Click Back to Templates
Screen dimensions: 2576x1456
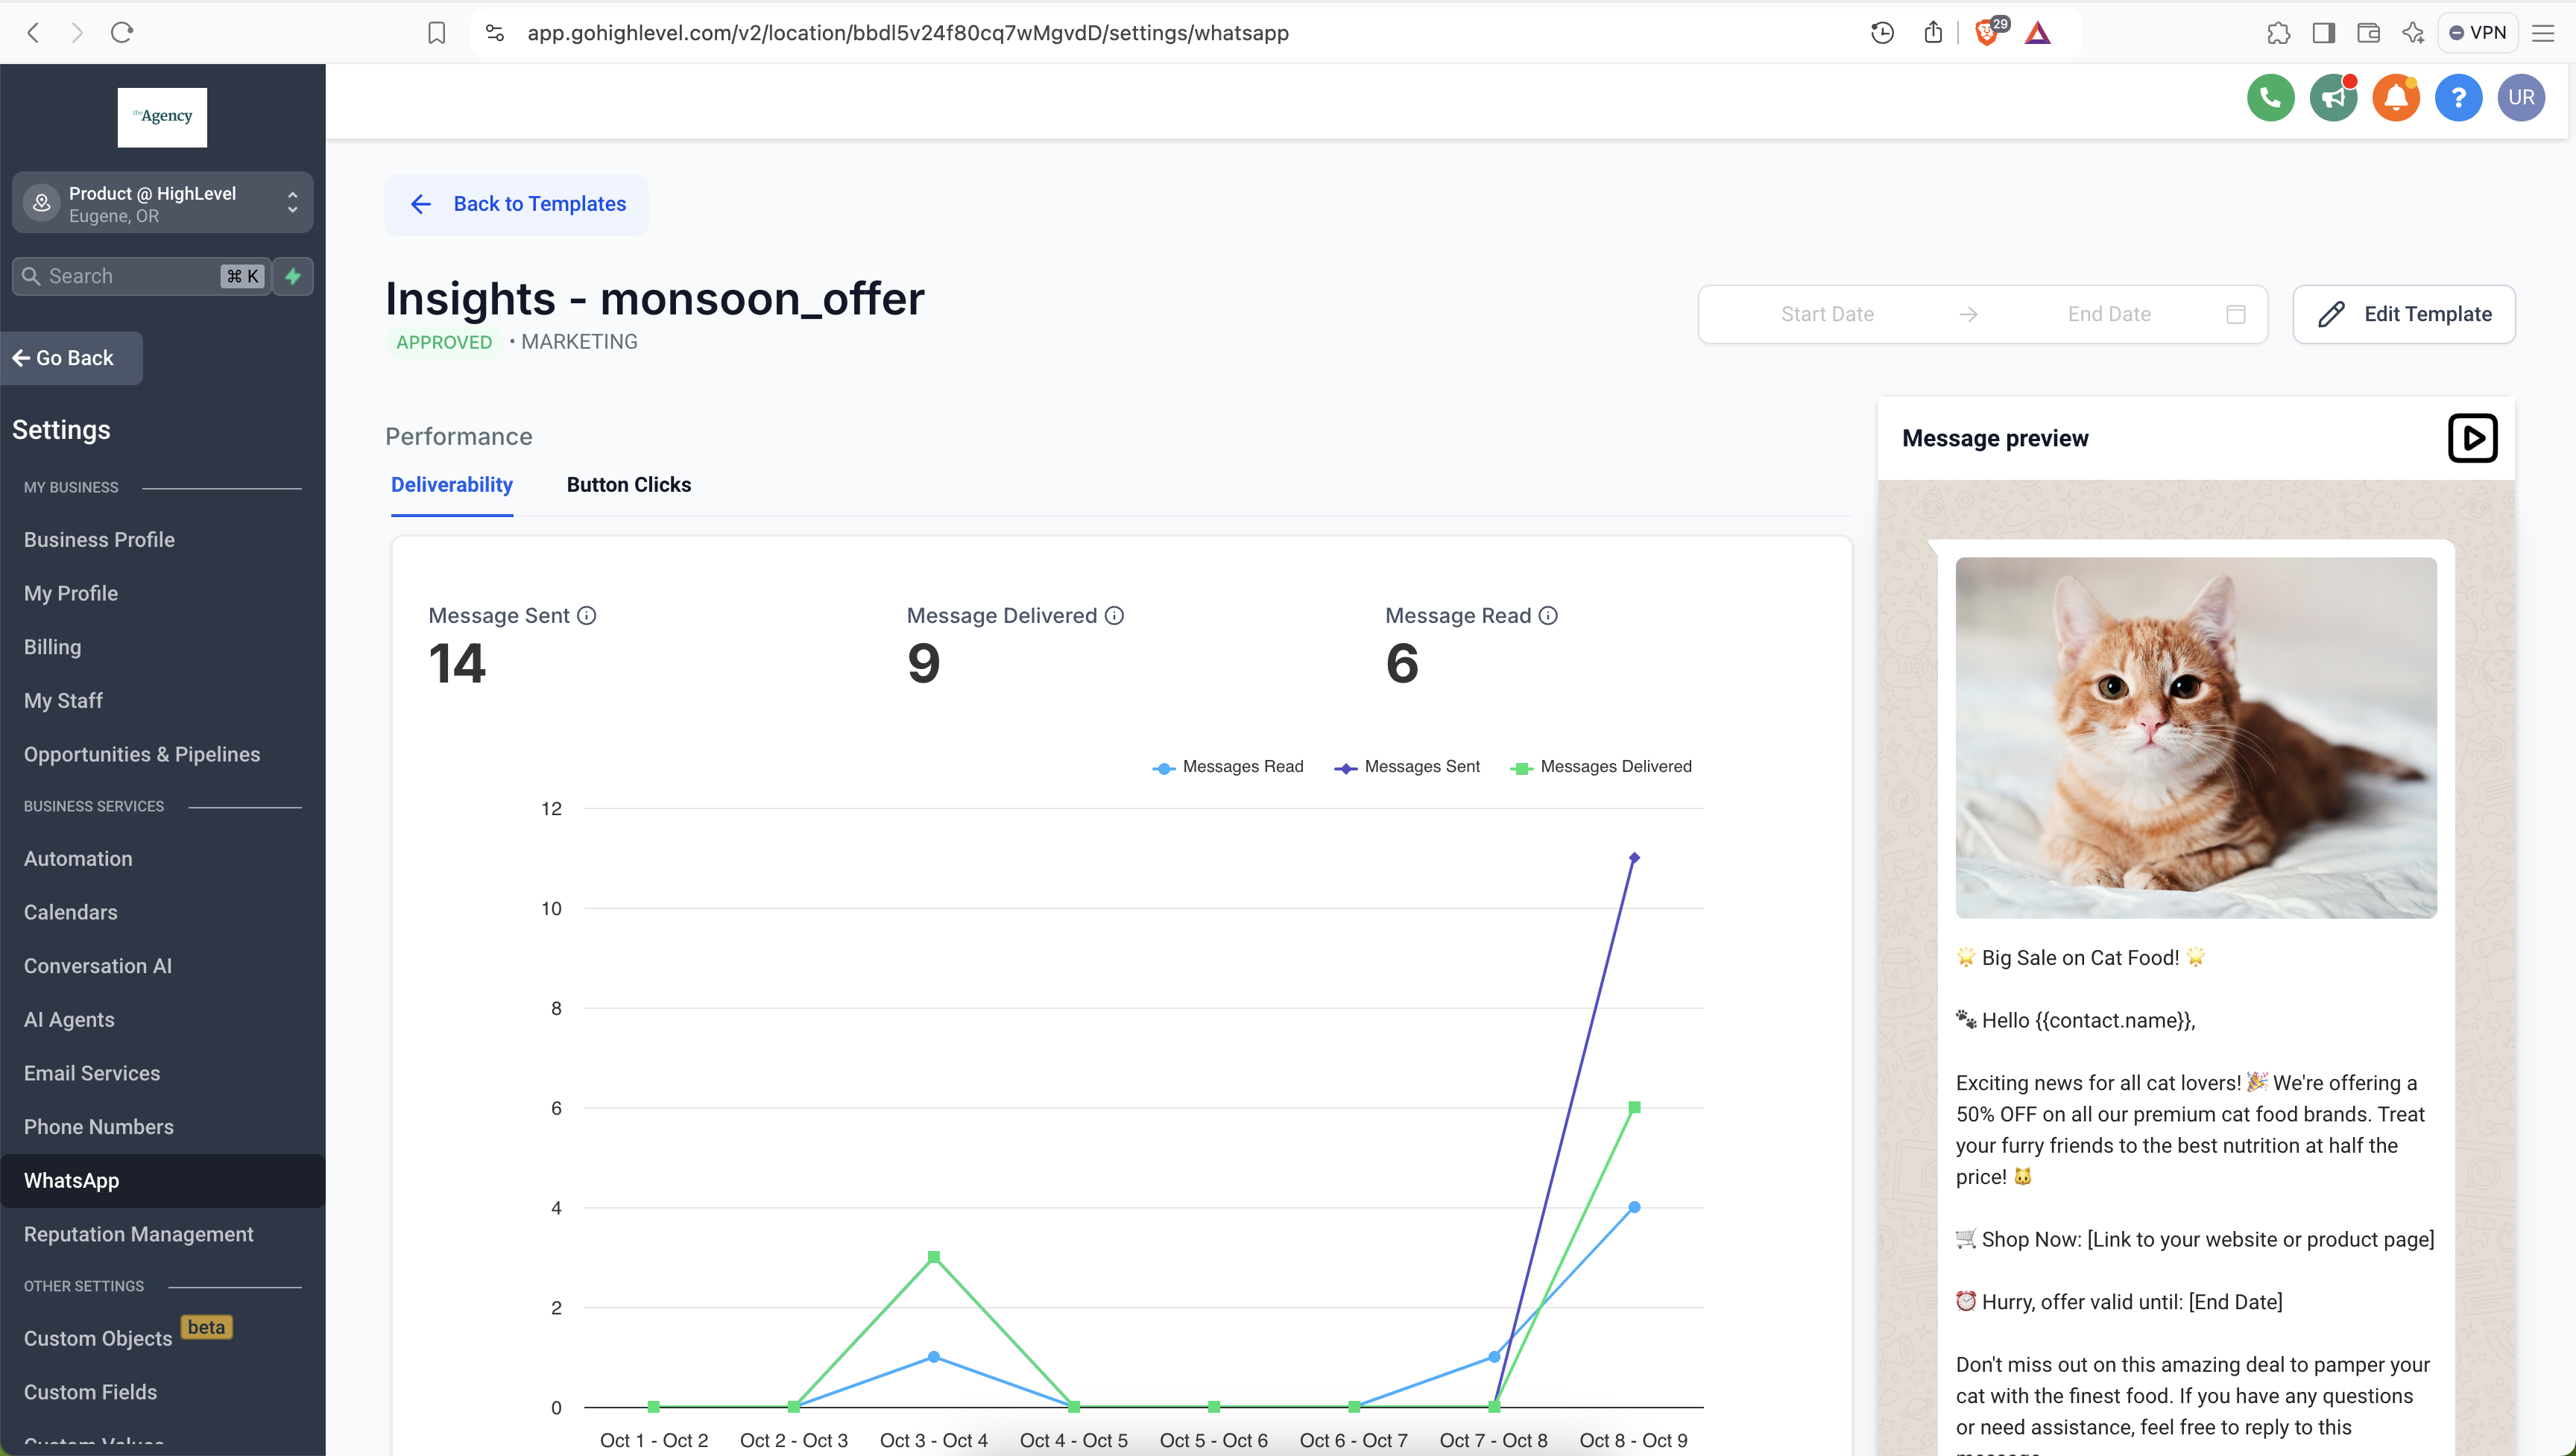click(x=517, y=204)
